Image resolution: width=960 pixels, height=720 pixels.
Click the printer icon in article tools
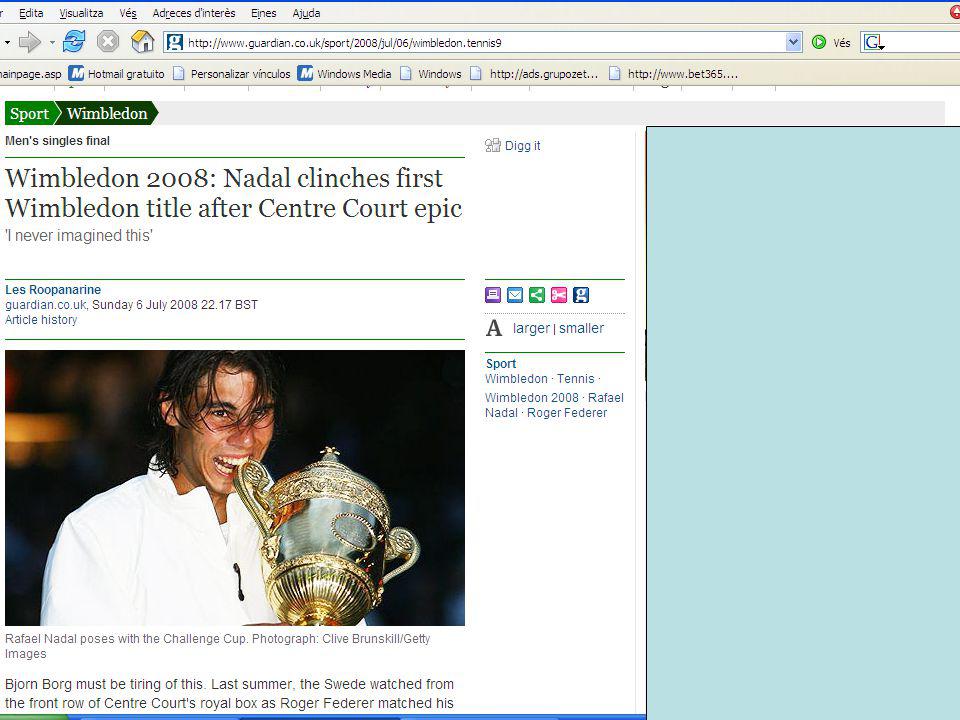coord(493,295)
